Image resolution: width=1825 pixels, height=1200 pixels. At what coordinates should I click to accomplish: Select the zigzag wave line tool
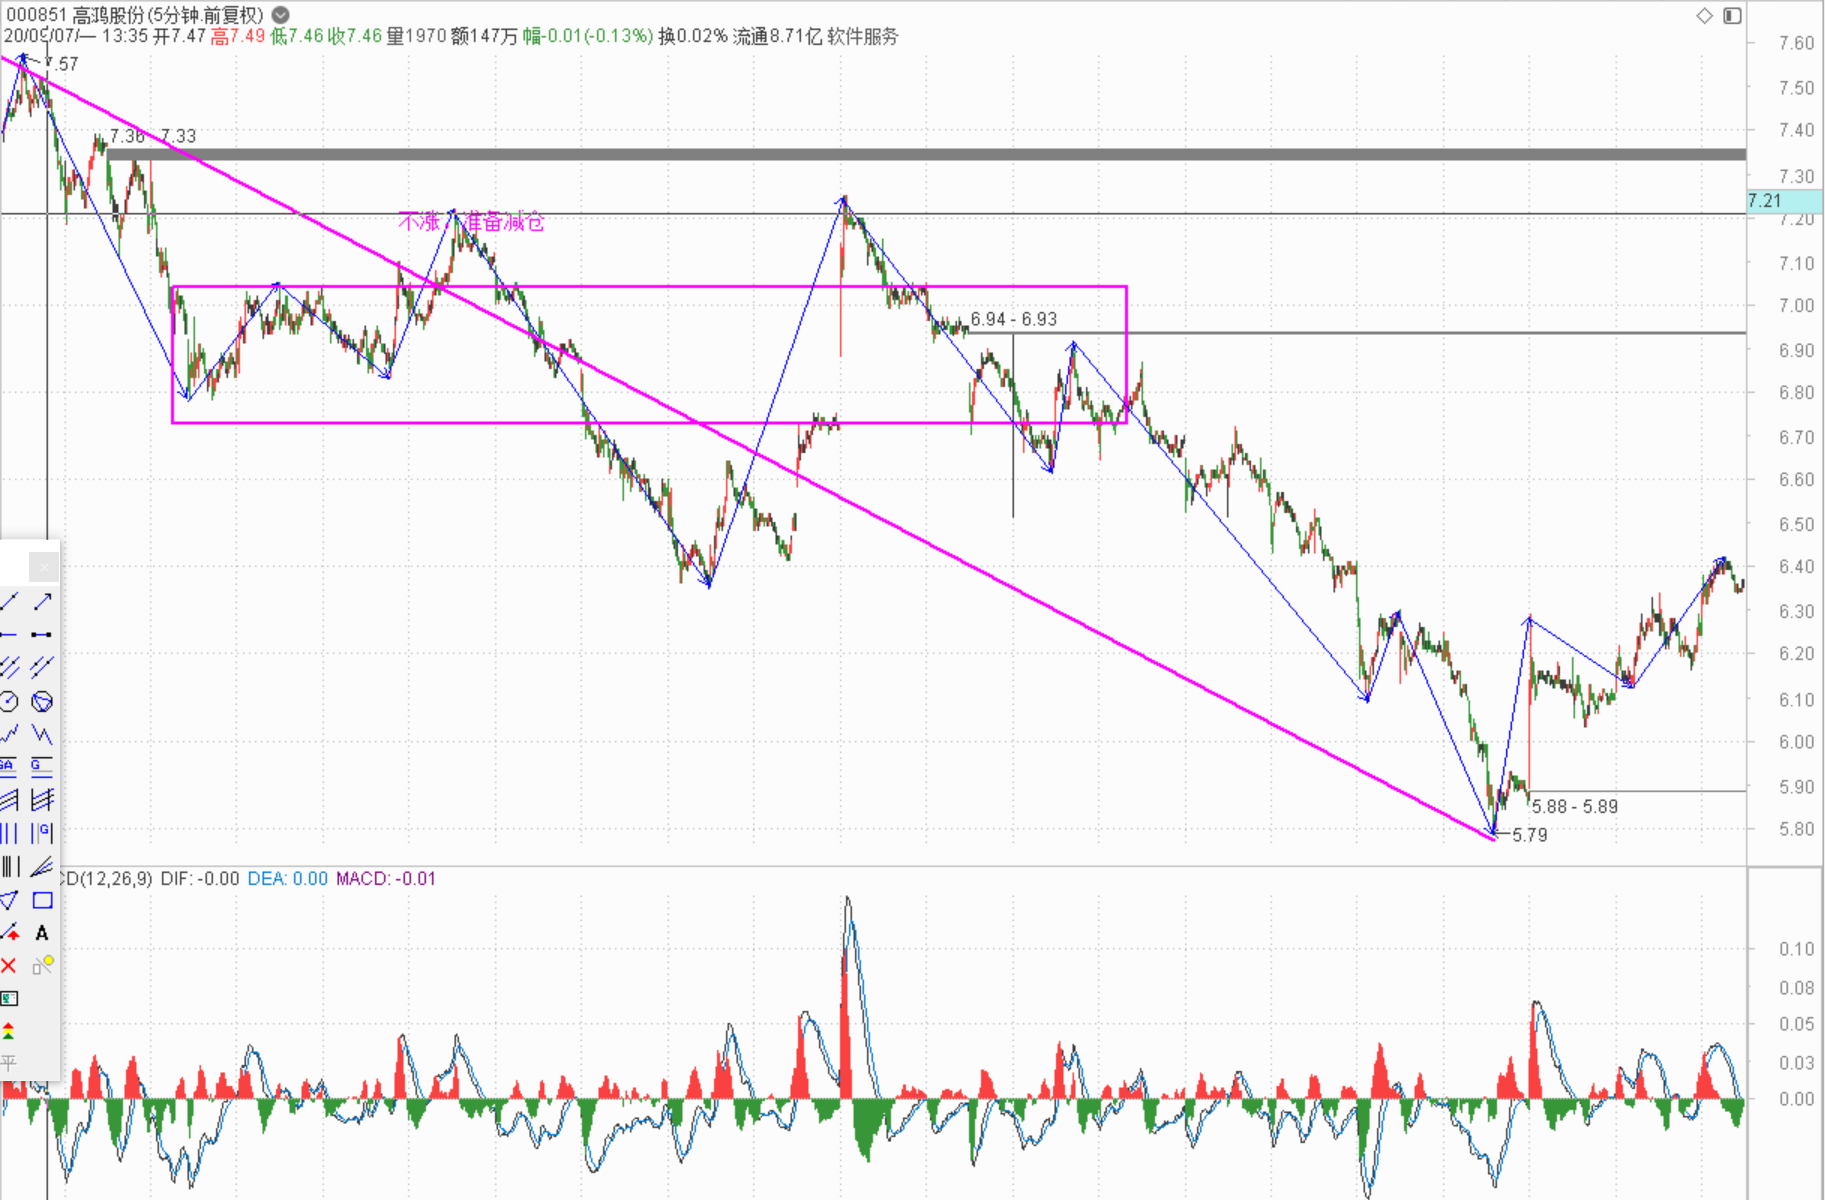click(x=42, y=734)
